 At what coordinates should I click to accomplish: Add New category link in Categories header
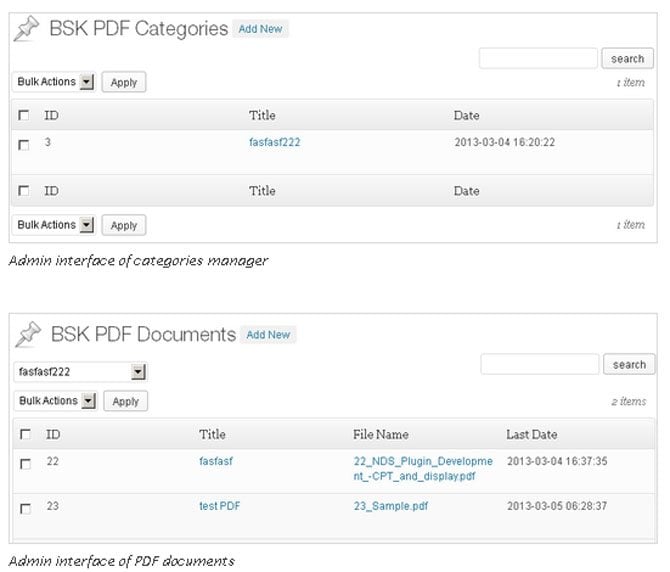pos(260,29)
